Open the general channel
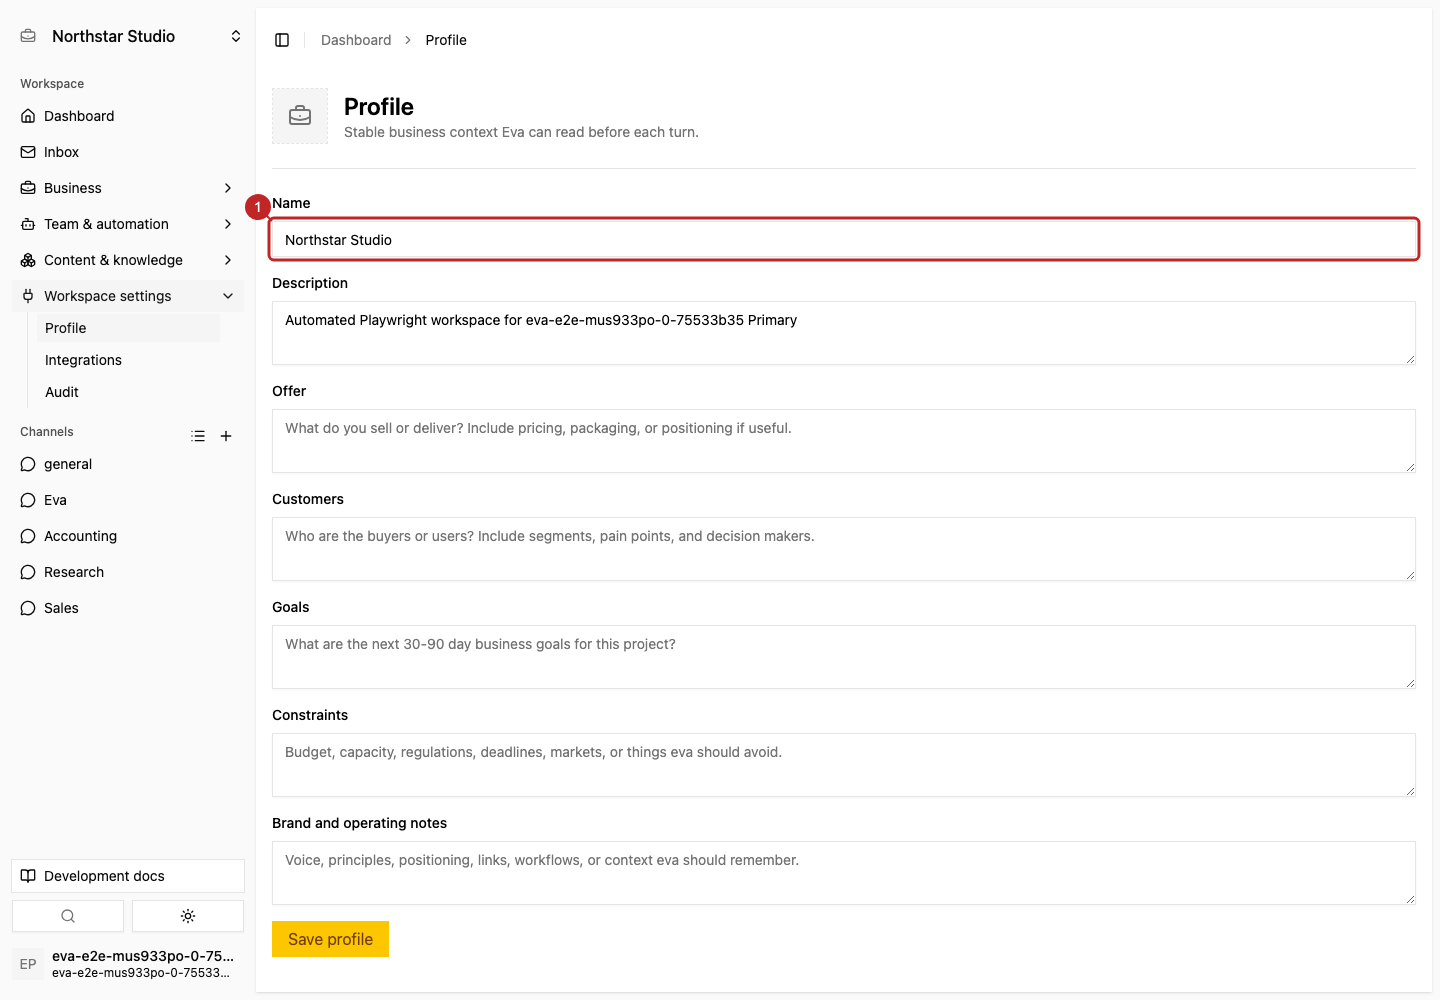This screenshot has height=1000, width=1440. point(128,464)
